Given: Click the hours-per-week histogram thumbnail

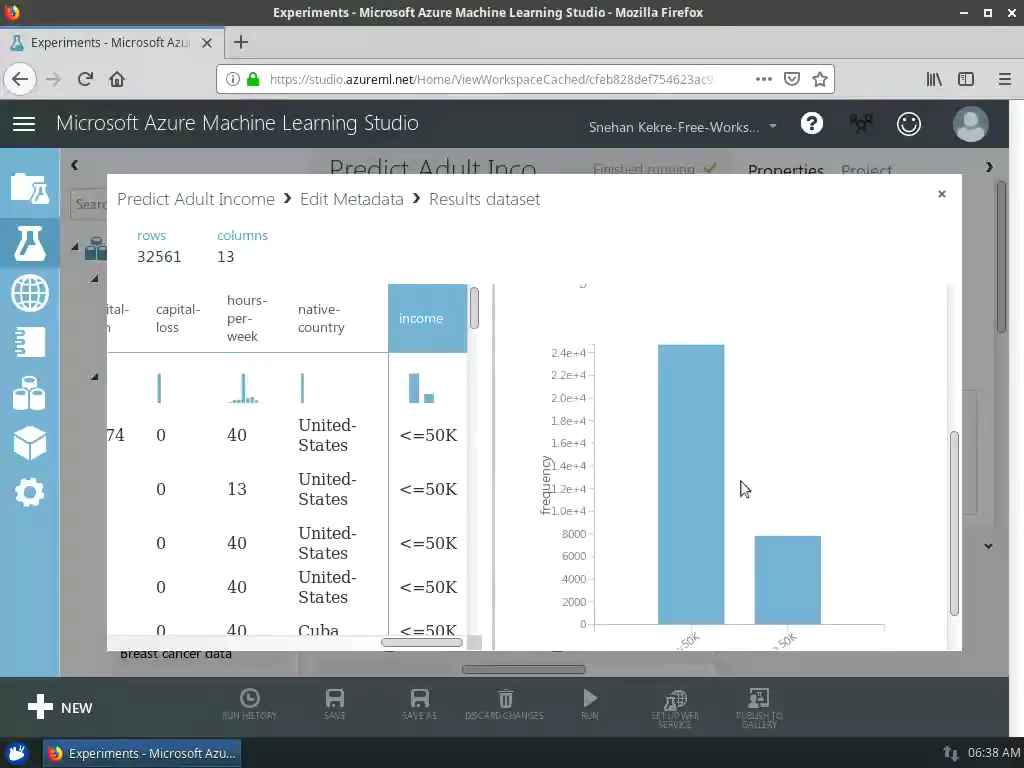Looking at the screenshot, I should pos(244,388).
